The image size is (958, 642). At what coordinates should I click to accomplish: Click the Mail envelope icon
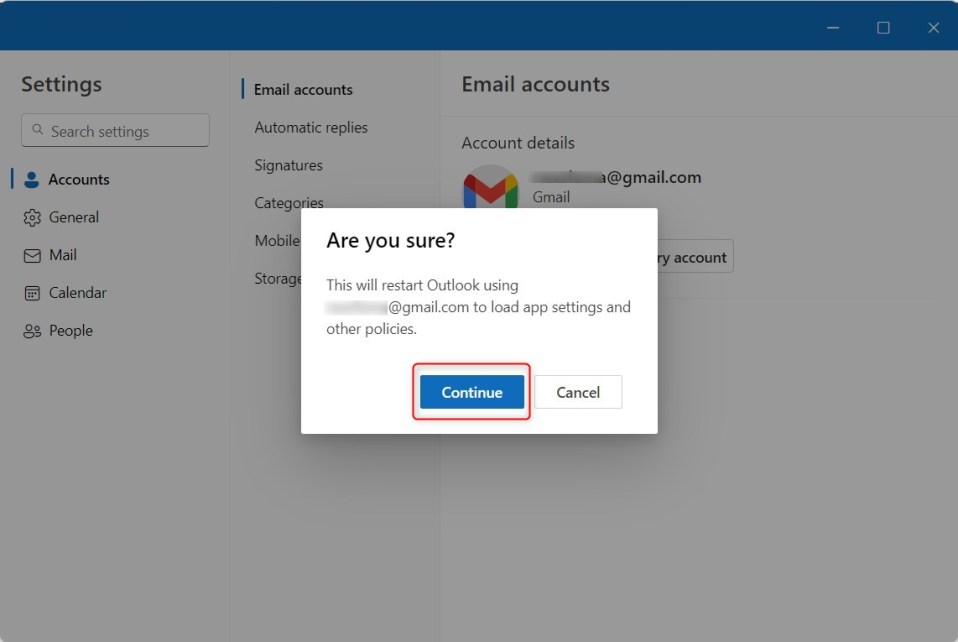32,255
